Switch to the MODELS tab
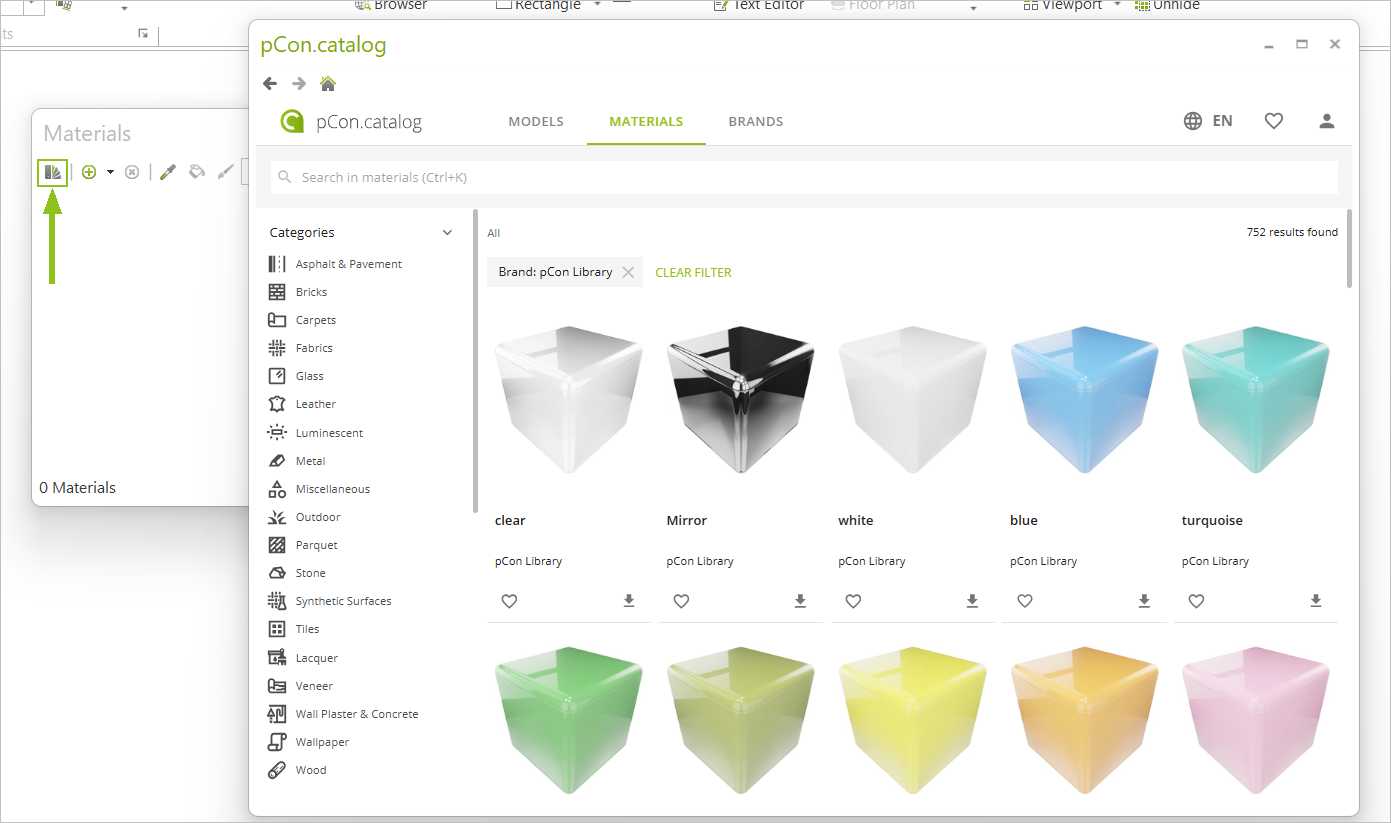This screenshot has width=1391, height=823. tap(536, 122)
